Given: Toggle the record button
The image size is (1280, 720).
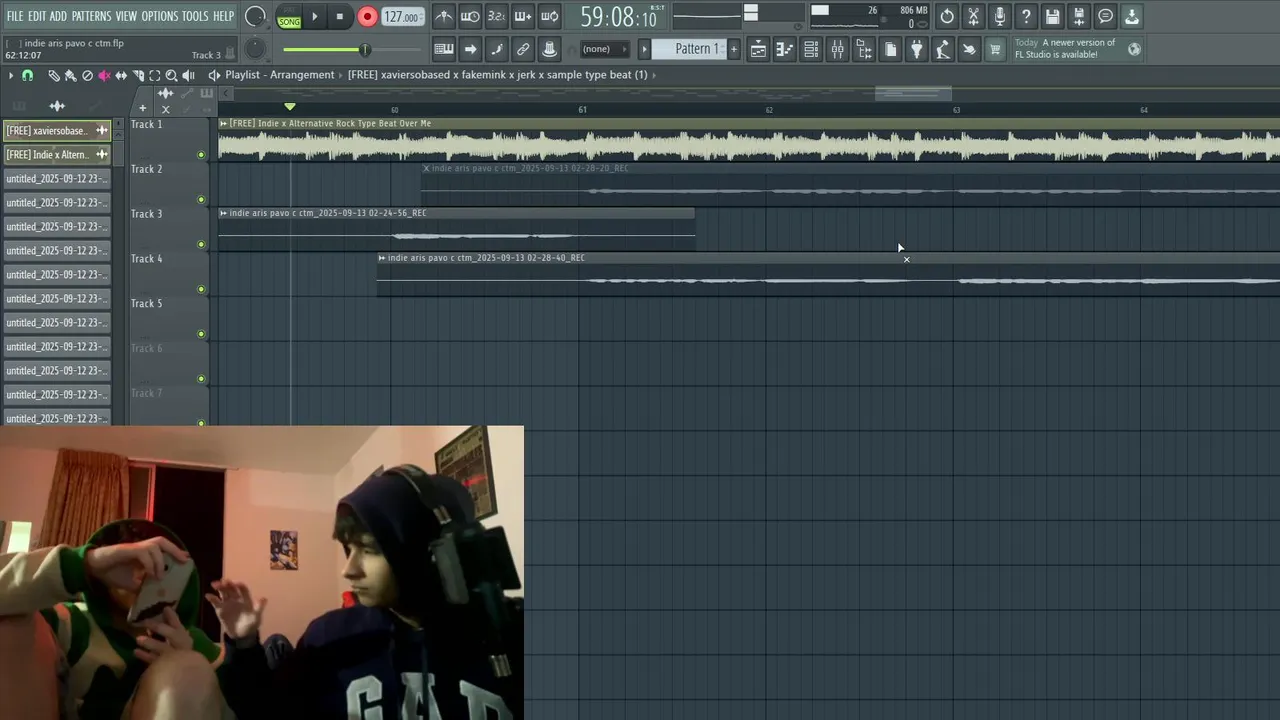Looking at the screenshot, I should [367, 17].
